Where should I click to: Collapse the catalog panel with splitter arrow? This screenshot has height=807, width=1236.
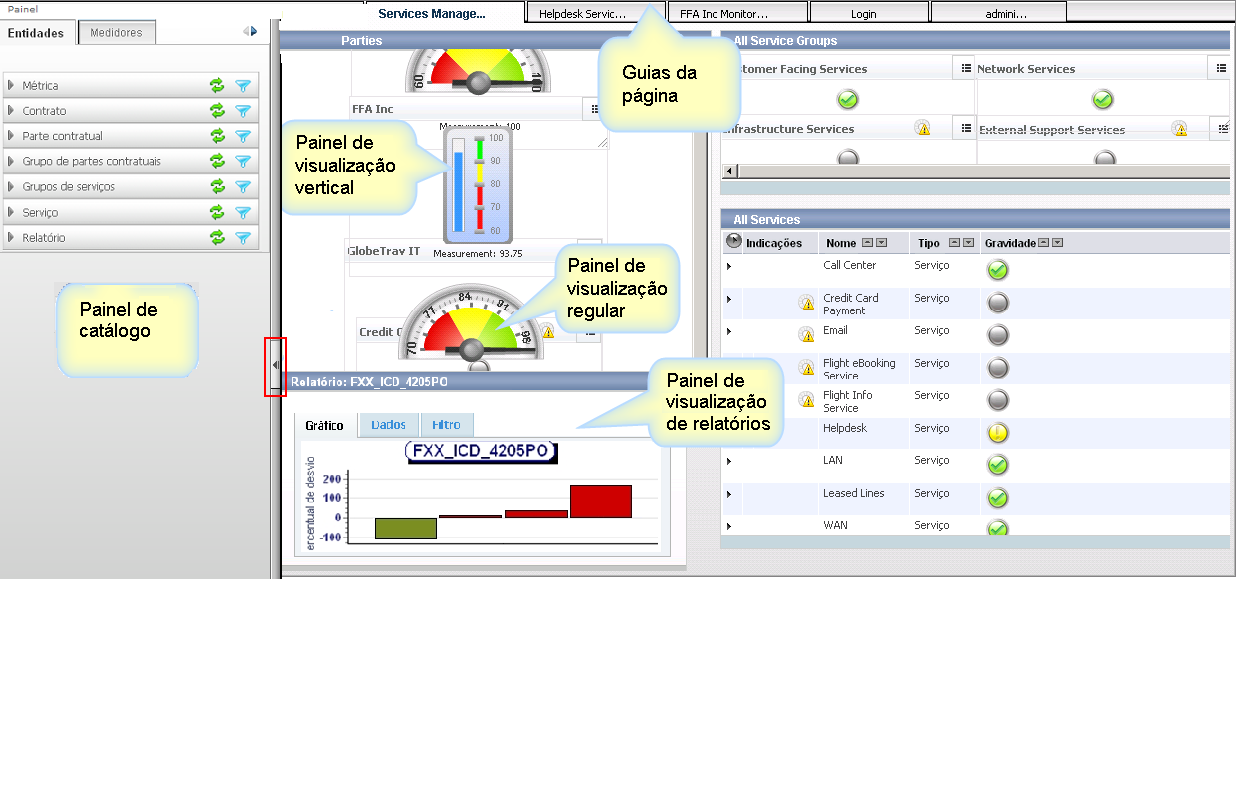[x=275, y=366]
